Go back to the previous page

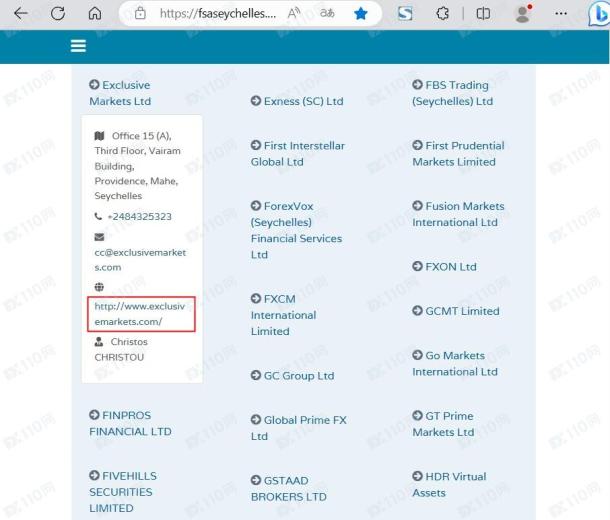[21, 14]
